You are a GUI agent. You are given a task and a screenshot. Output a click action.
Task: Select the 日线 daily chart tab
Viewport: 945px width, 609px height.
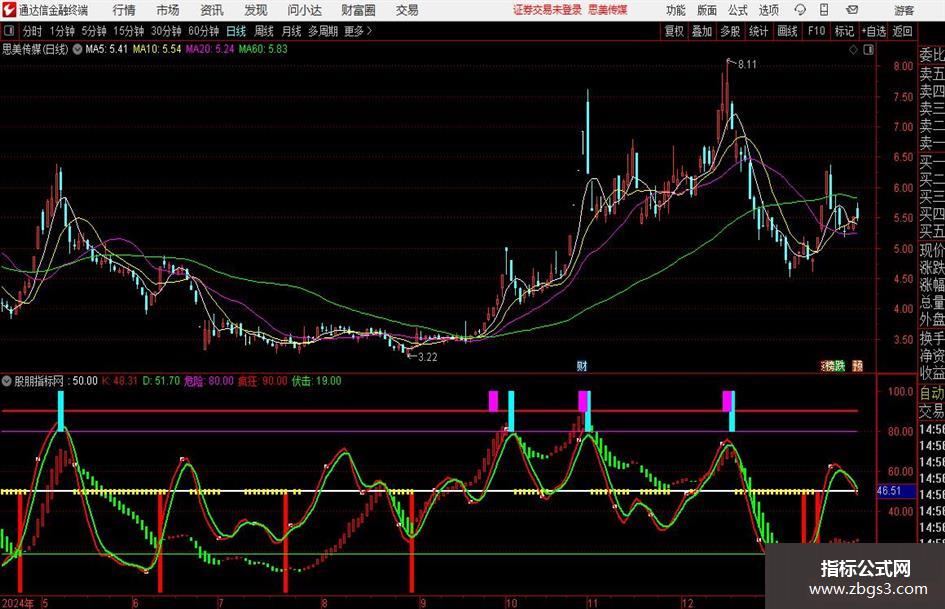click(236, 31)
